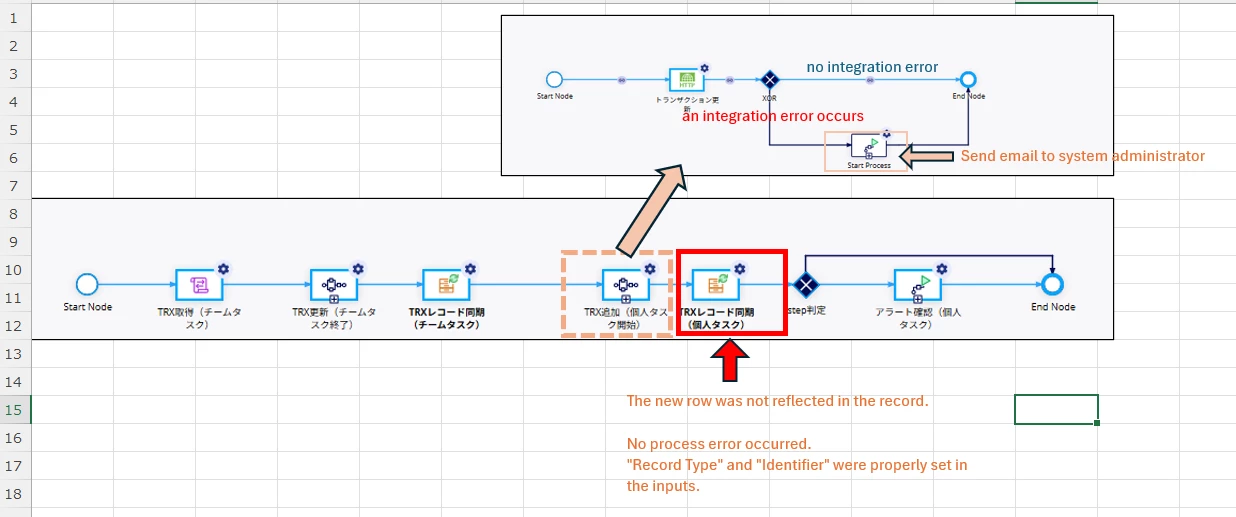Click '"Record Type" and "Identifier"' annotation line
1236x517 pixels.
[797, 465]
